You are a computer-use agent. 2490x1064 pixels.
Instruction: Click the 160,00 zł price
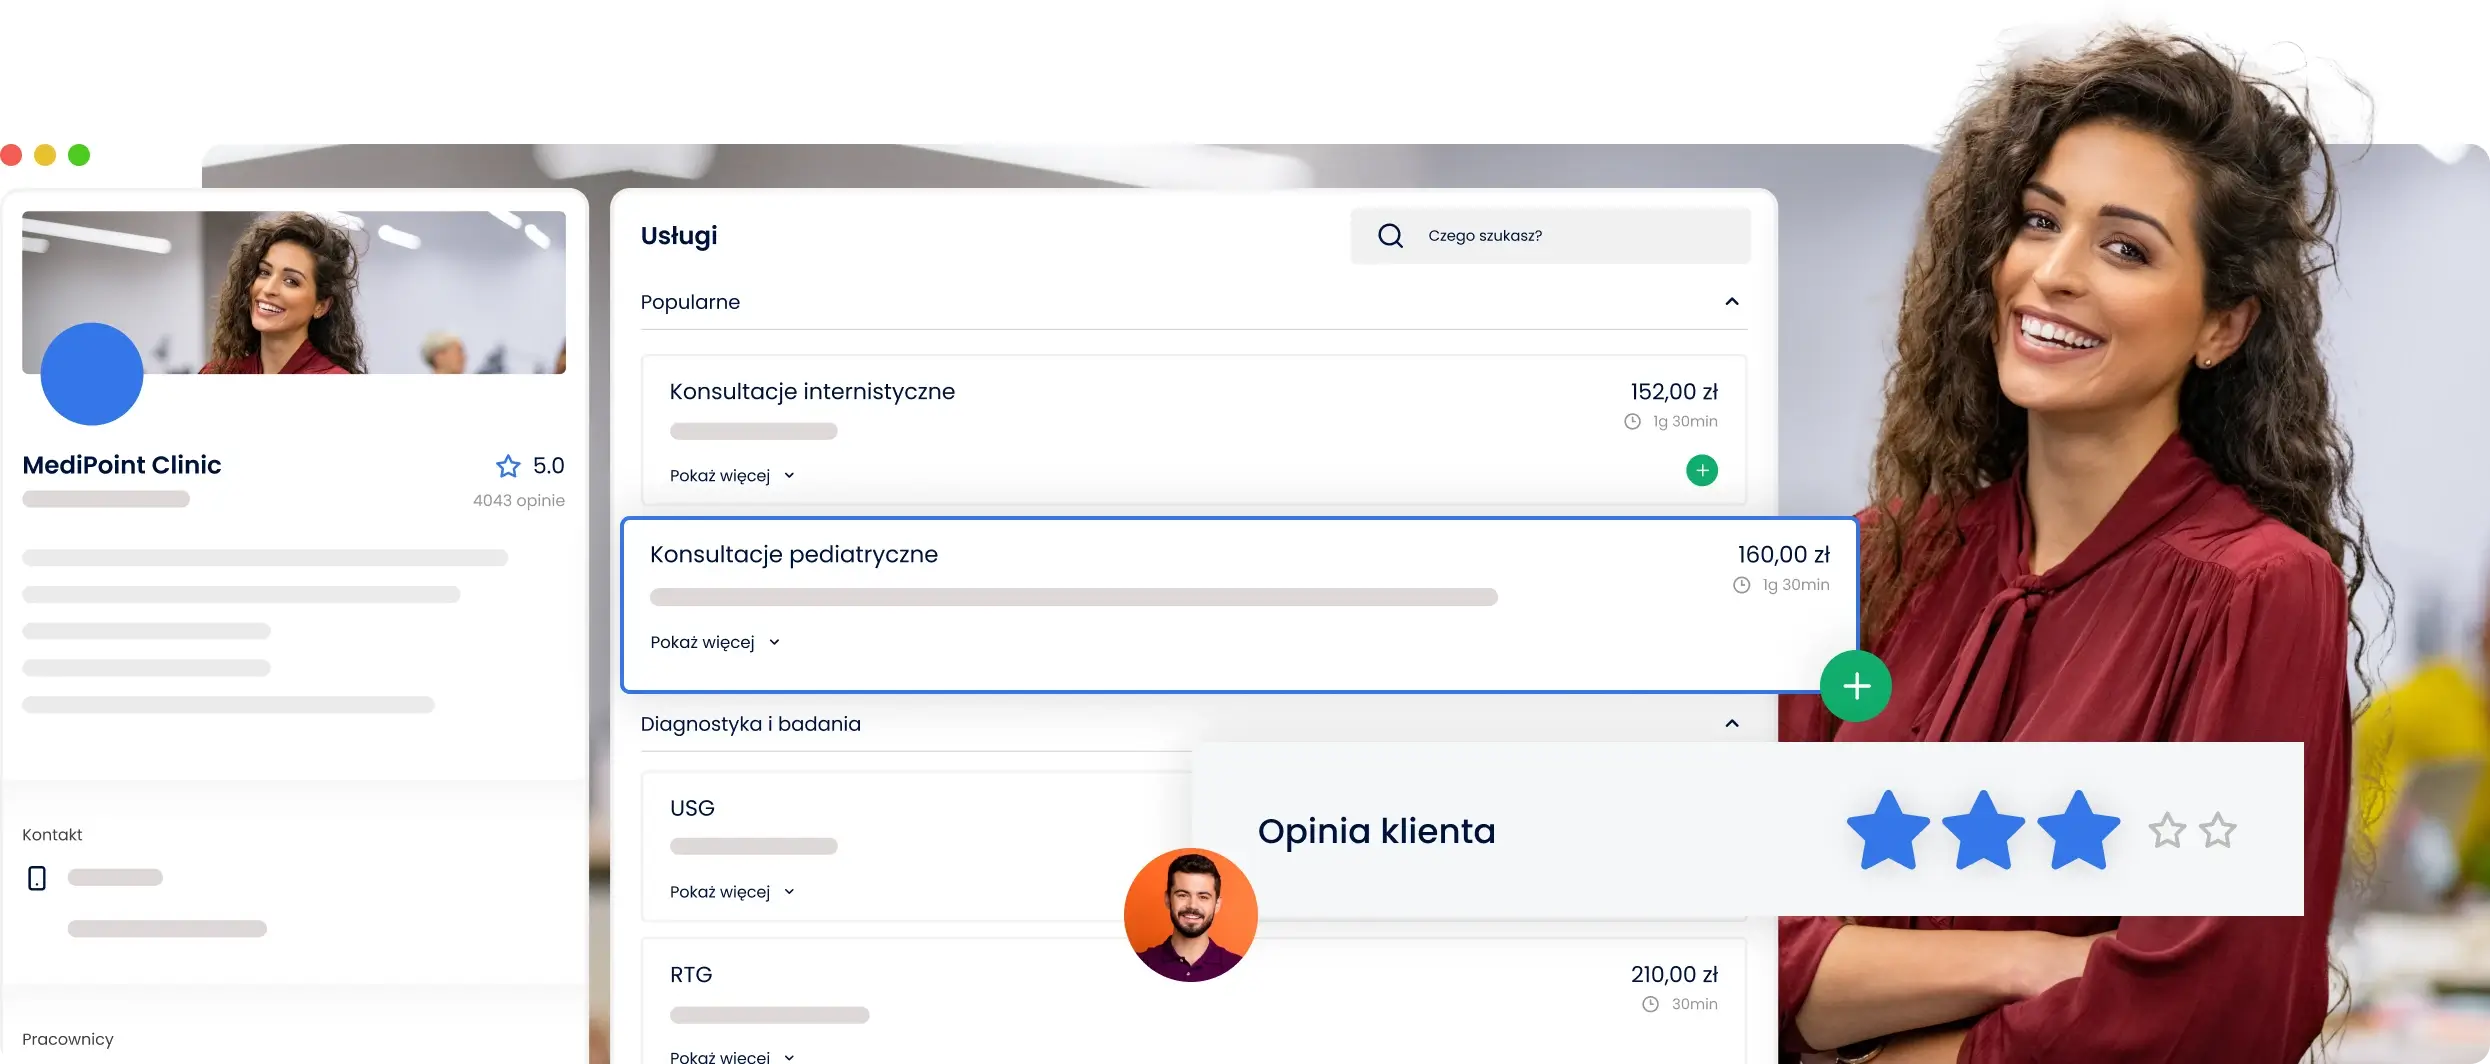coord(1783,555)
